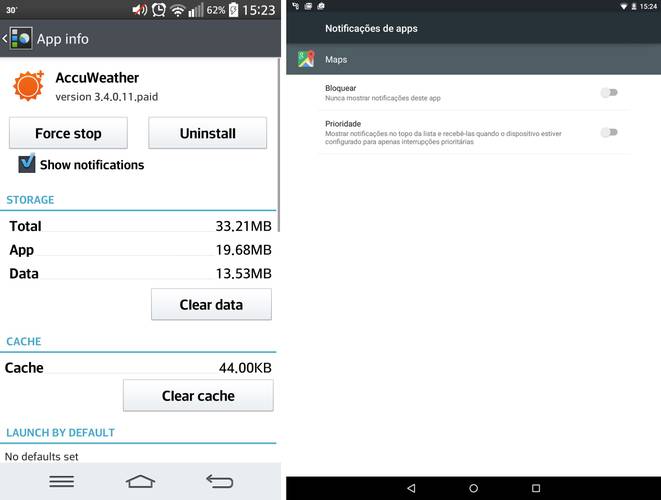Tap the back navigation key on left phone
The height and width of the screenshot is (500, 661).
click(x=219, y=481)
